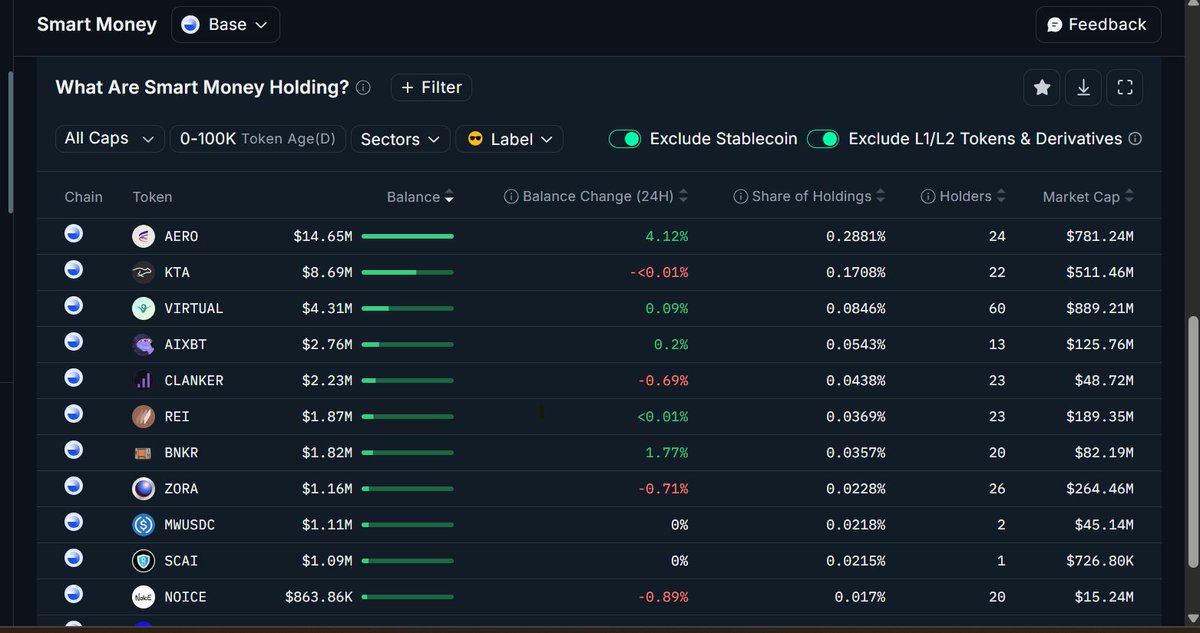Expand the Sectors dropdown
The width and height of the screenshot is (1200, 633).
click(400, 139)
